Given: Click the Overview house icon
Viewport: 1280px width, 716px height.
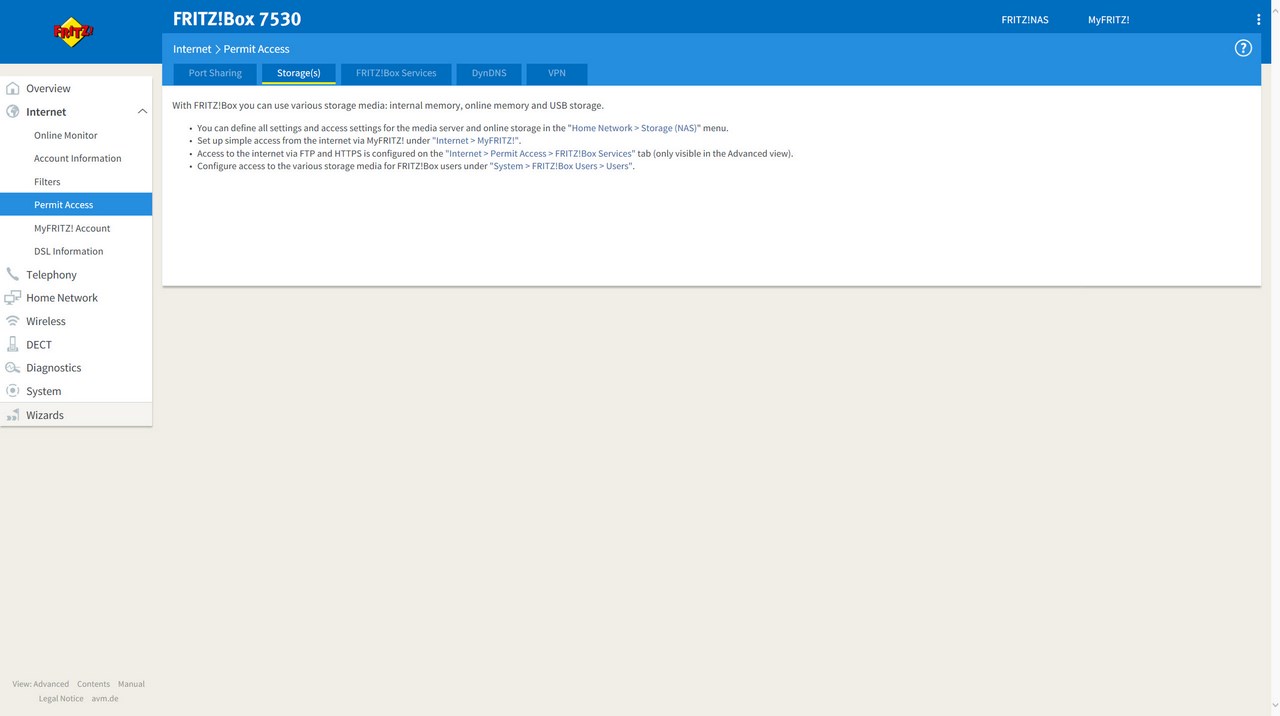Looking at the screenshot, I should point(12,88).
